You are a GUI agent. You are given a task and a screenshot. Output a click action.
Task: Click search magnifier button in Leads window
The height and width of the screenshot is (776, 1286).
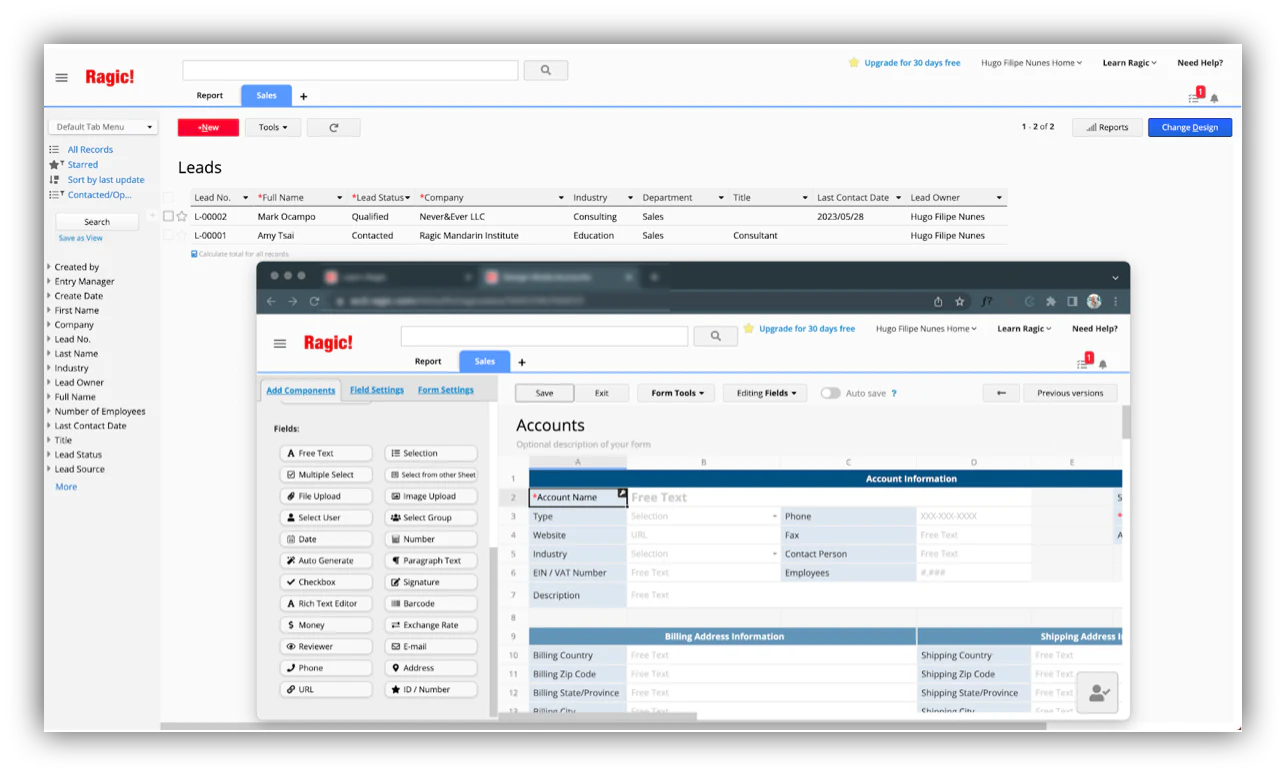(546, 70)
